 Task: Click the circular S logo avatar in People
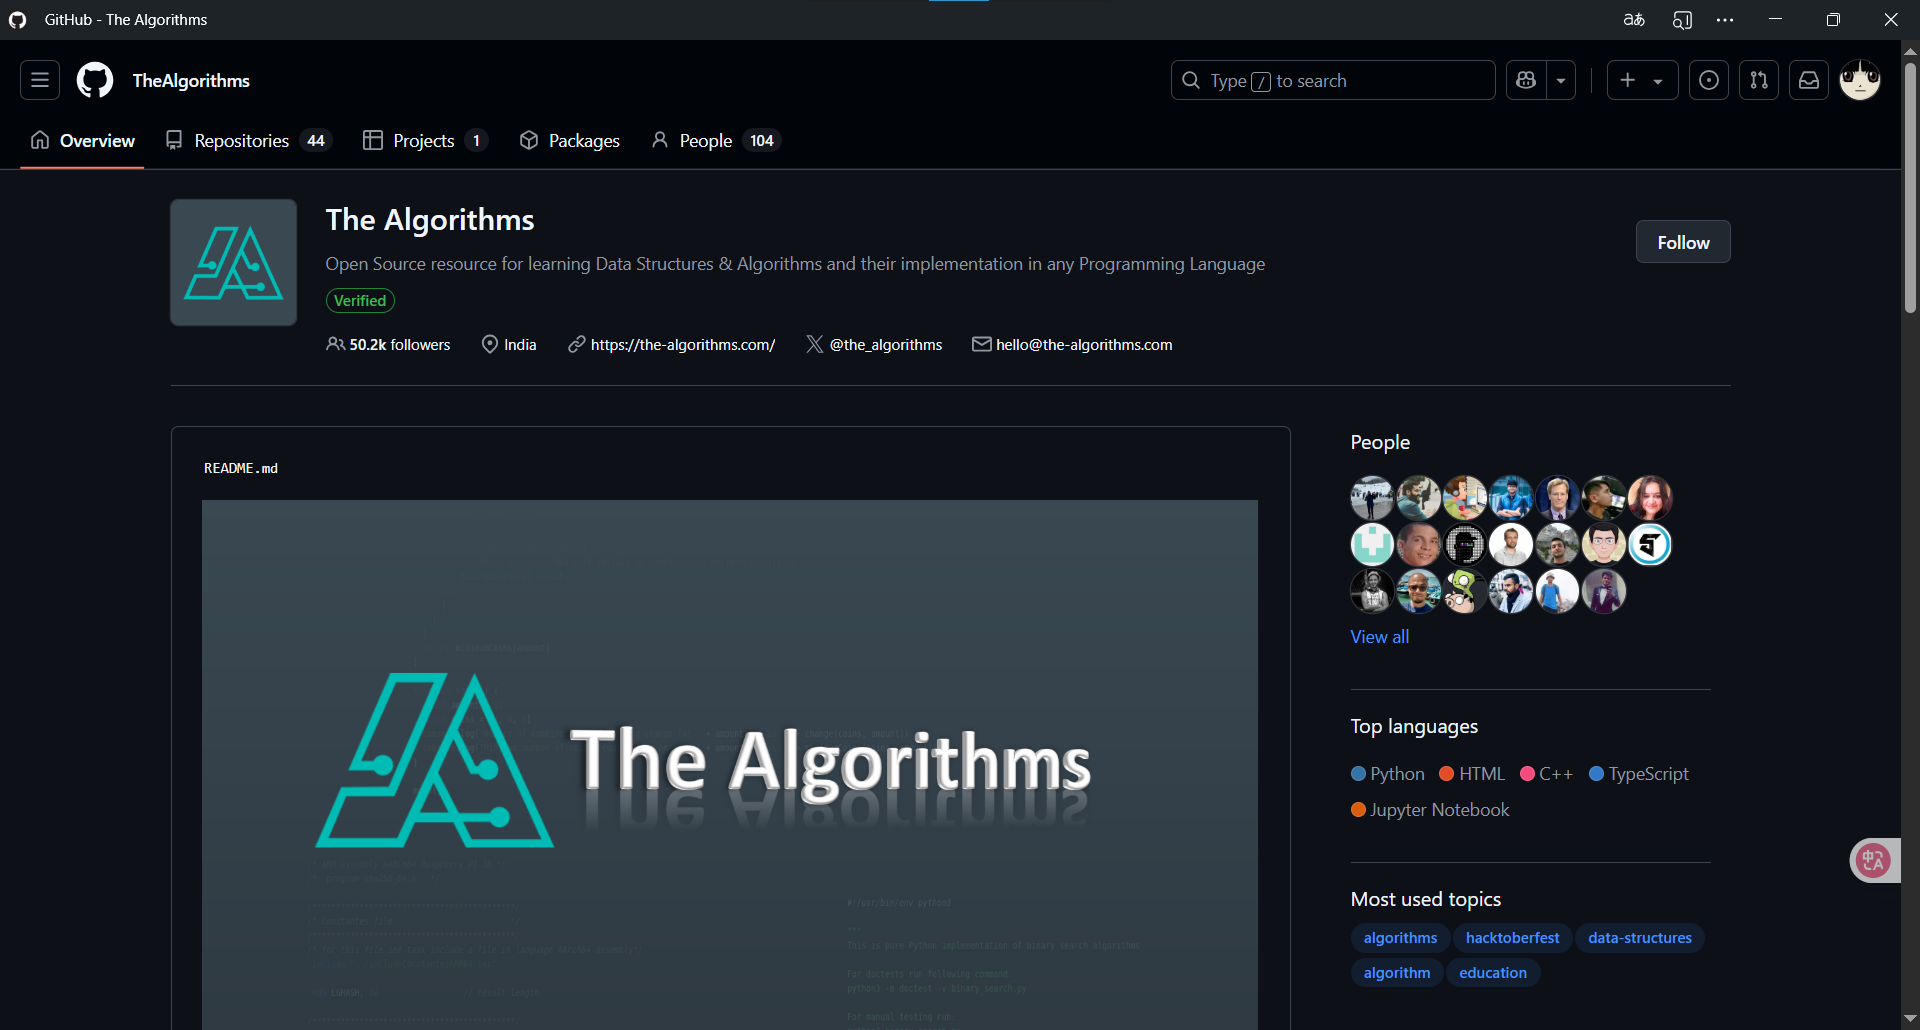pos(1650,545)
